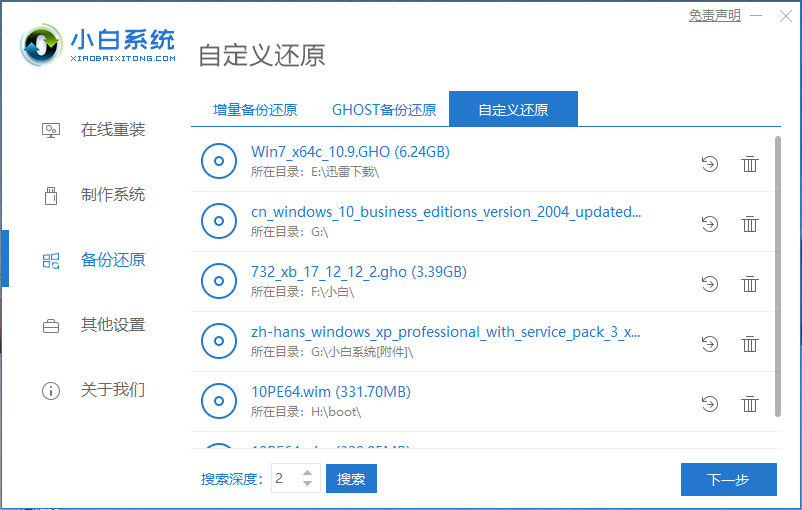Click restore icon for Win7_x64c_10.9.GHO
802x510 pixels.
click(x=710, y=164)
